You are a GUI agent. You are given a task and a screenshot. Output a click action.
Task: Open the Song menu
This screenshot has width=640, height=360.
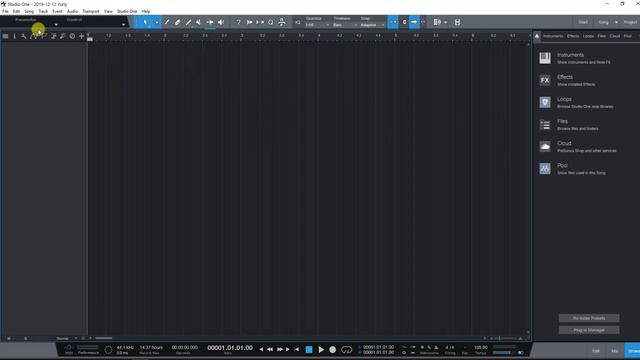(x=29, y=11)
